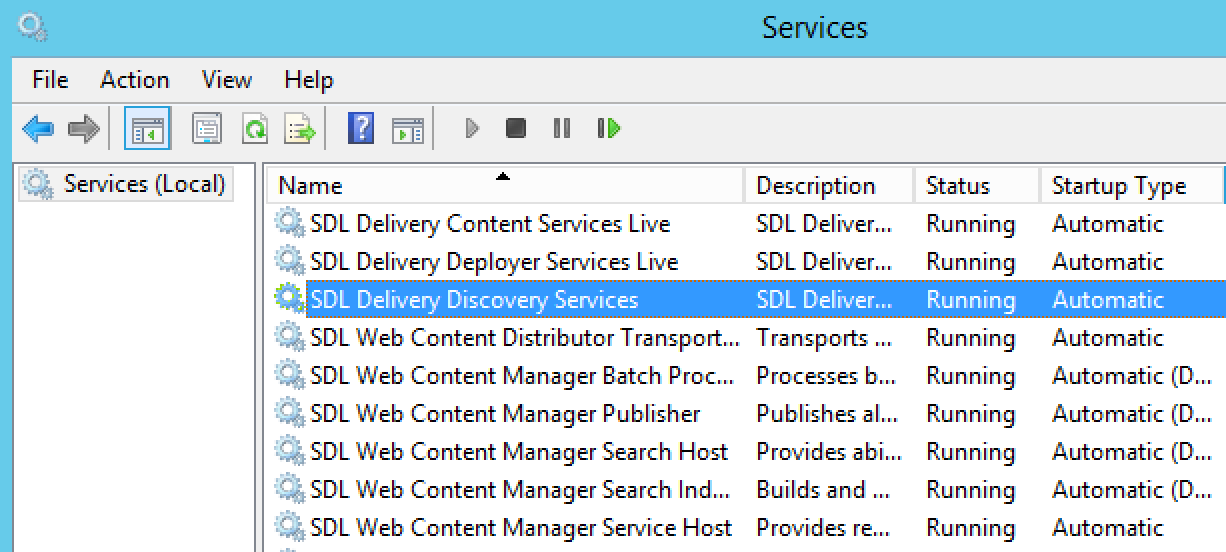Click the Refresh toolbar icon

(254, 129)
